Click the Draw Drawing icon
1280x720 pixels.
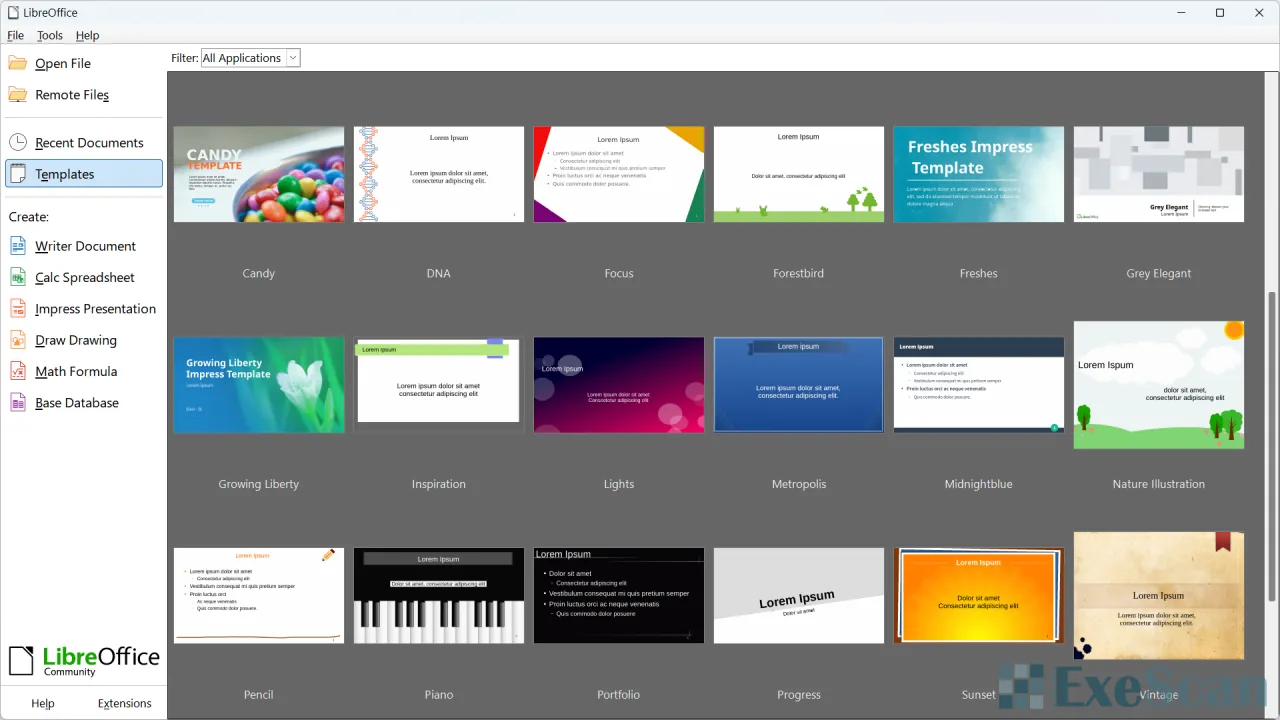tap(18, 340)
